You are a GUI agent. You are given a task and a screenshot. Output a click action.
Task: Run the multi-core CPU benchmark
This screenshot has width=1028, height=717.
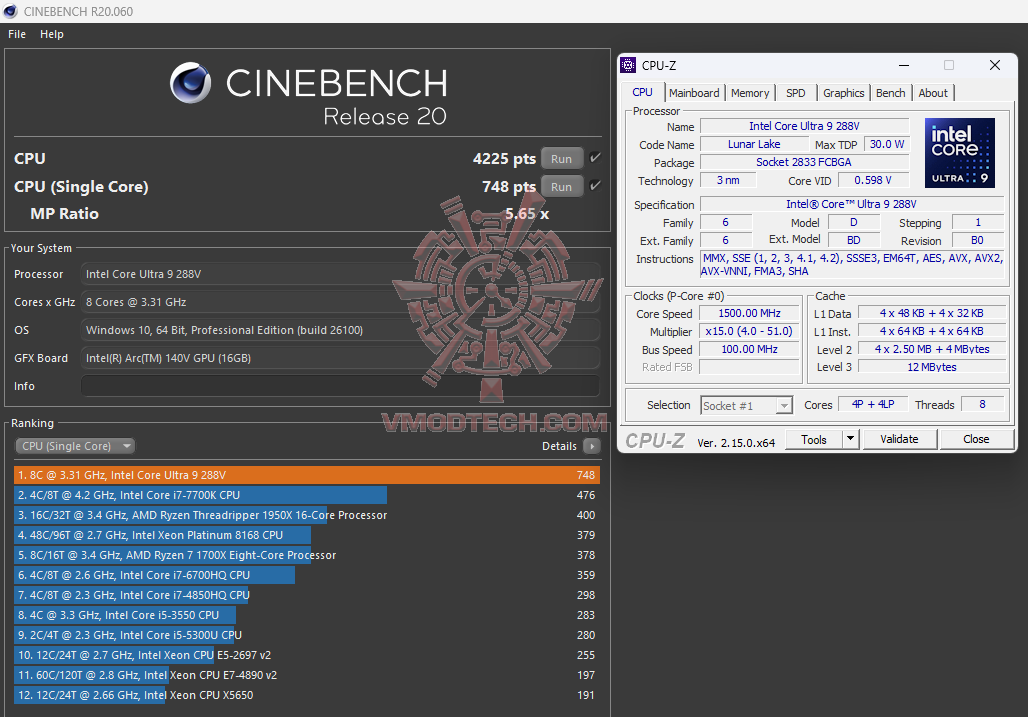[561, 159]
